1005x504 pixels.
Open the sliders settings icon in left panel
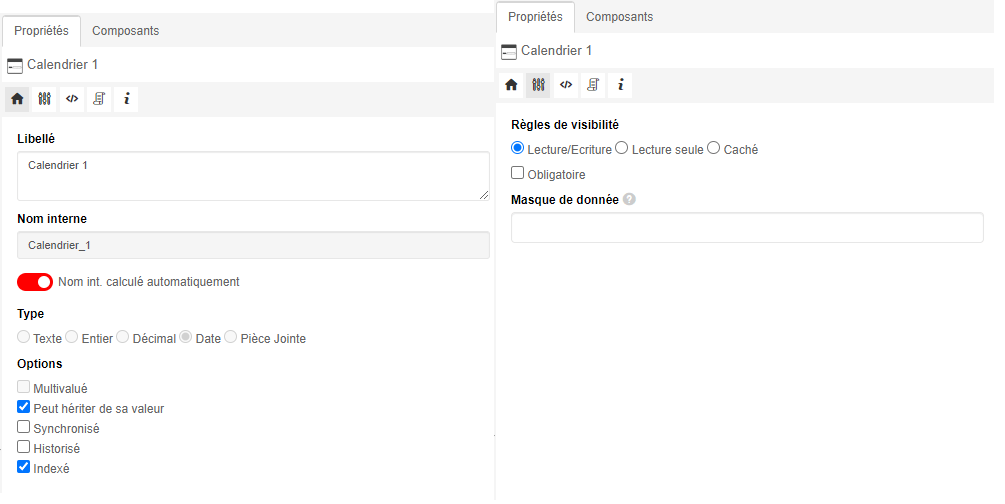44,99
